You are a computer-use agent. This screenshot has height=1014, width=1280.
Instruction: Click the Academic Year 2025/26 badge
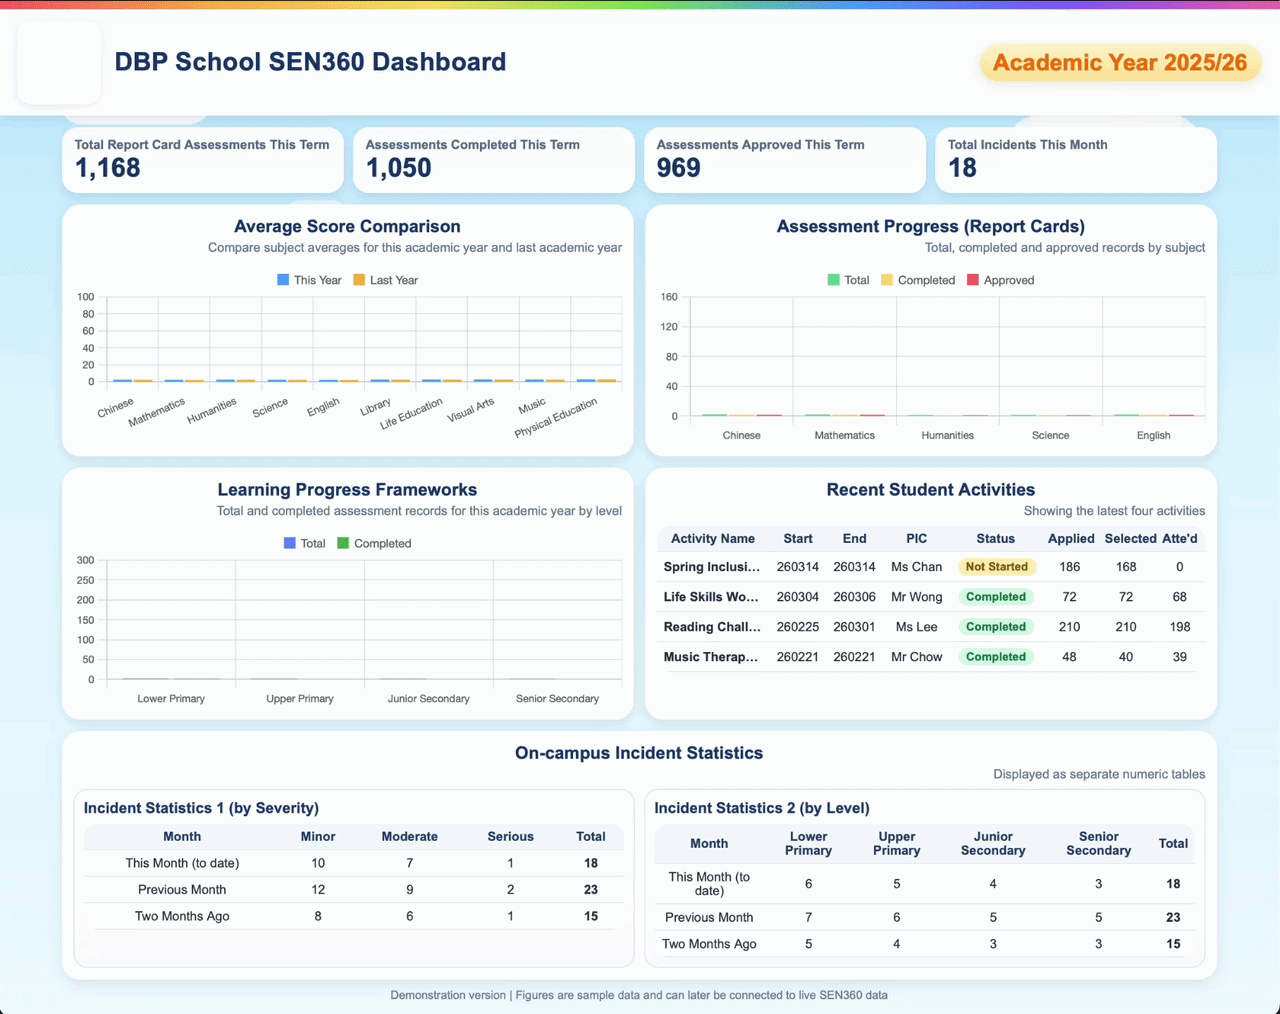tap(1119, 63)
